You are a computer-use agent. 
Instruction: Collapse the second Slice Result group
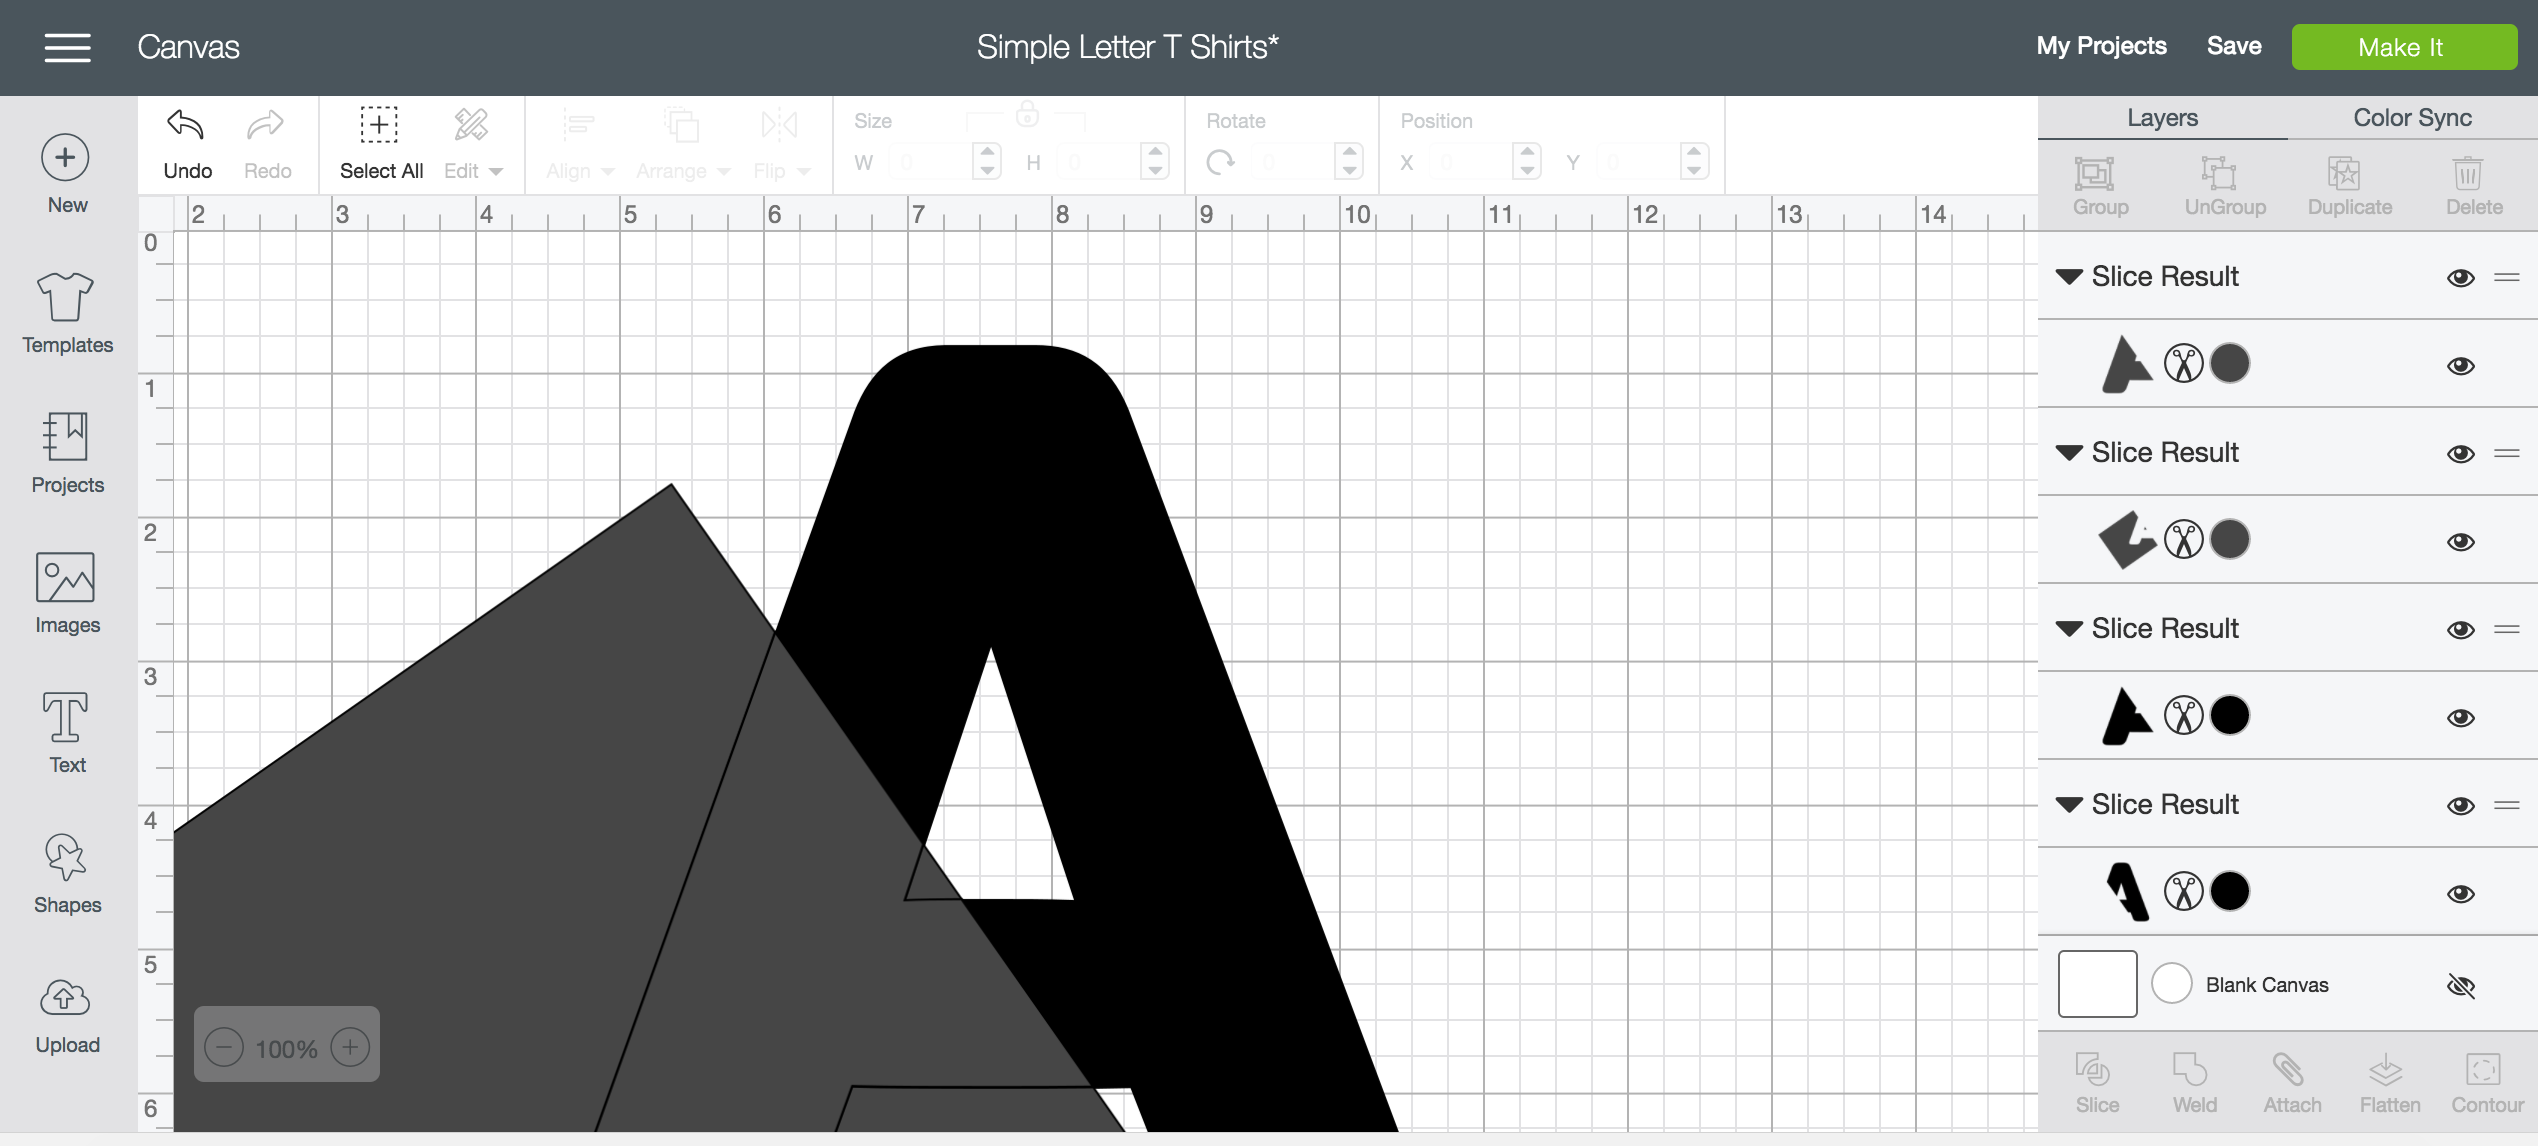tap(2069, 453)
